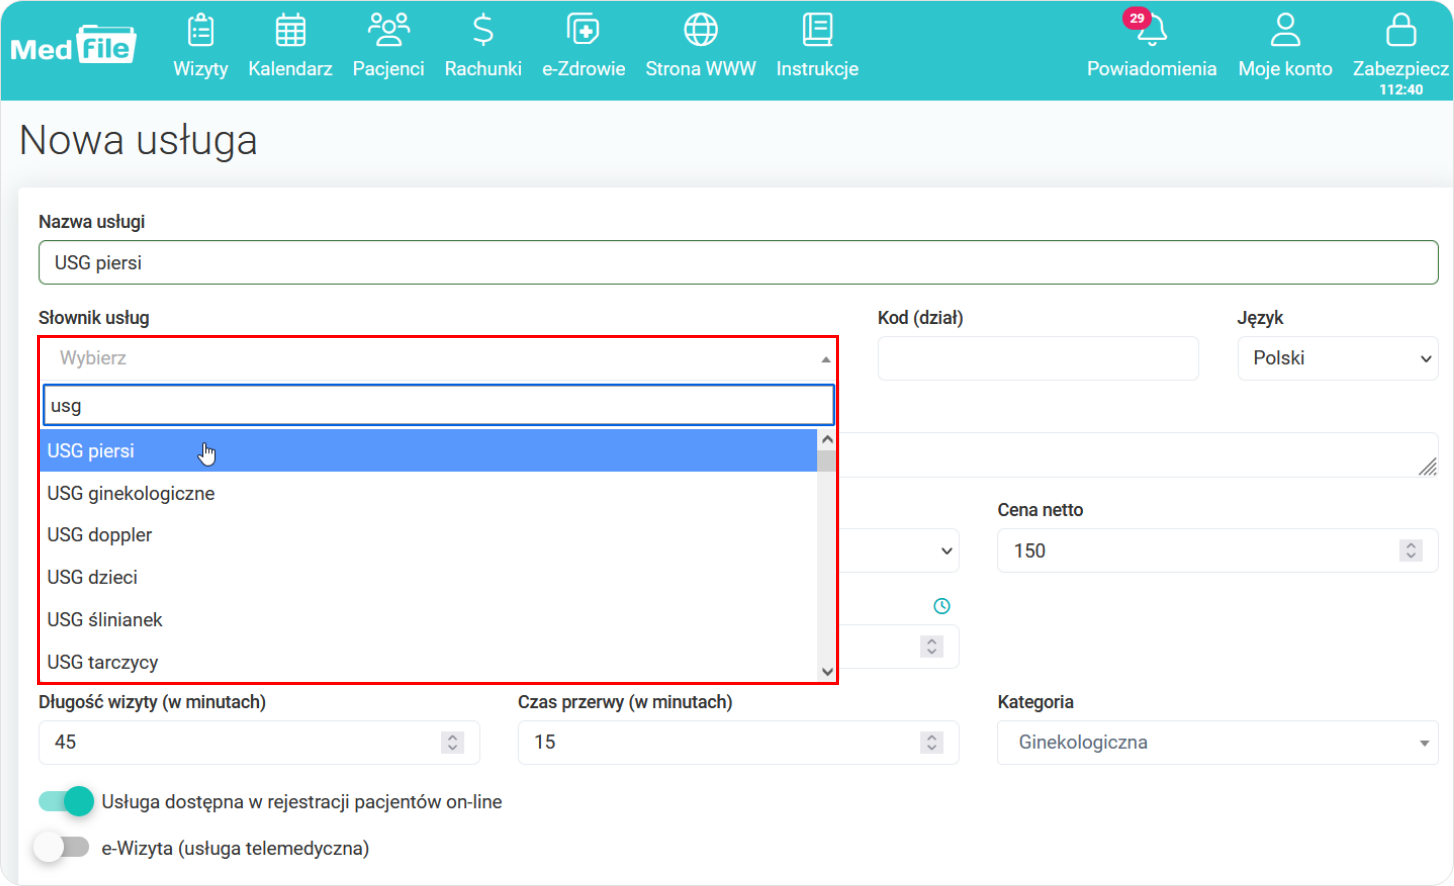Open the Kategoria Ginekologiczna dropdown
Image resolution: width=1454 pixels, height=886 pixels.
pos(1217,742)
